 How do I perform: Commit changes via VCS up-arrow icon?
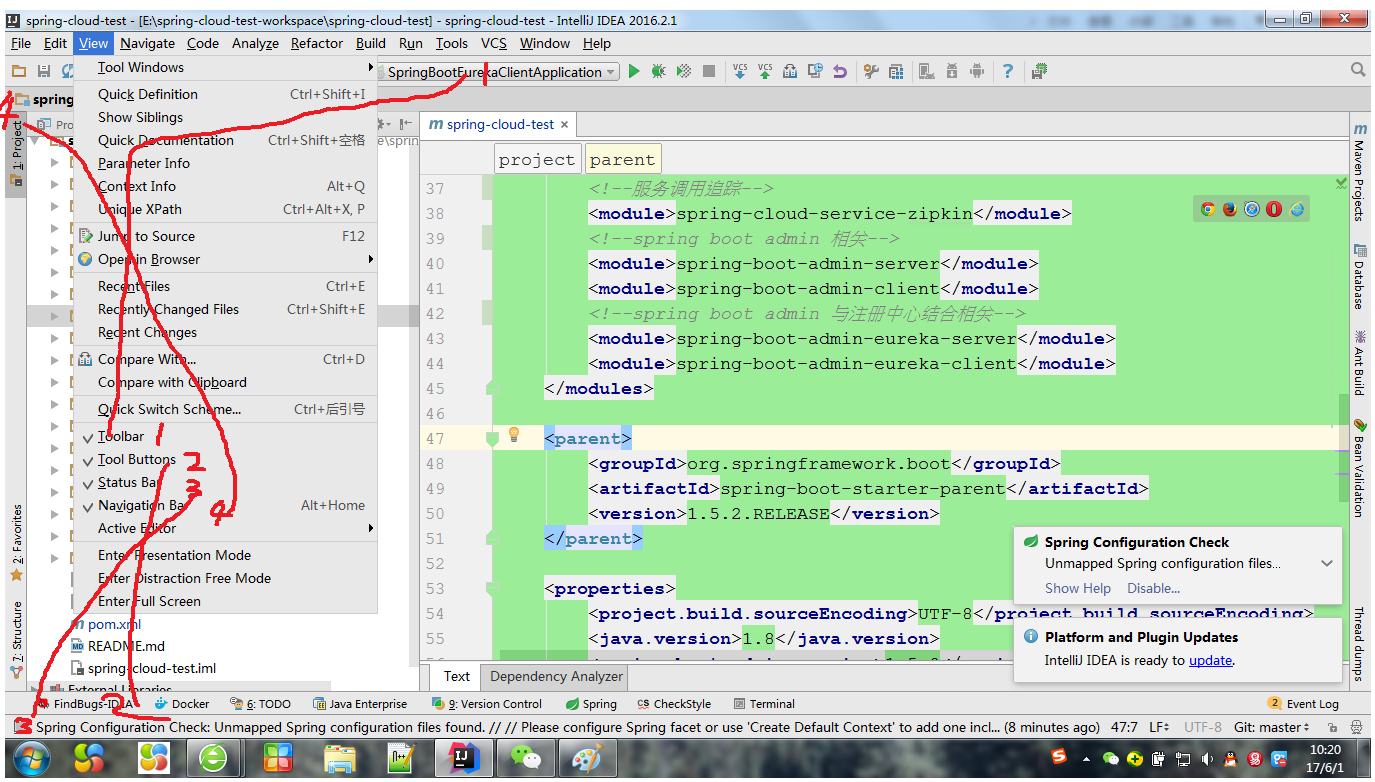(x=765, y=71)
